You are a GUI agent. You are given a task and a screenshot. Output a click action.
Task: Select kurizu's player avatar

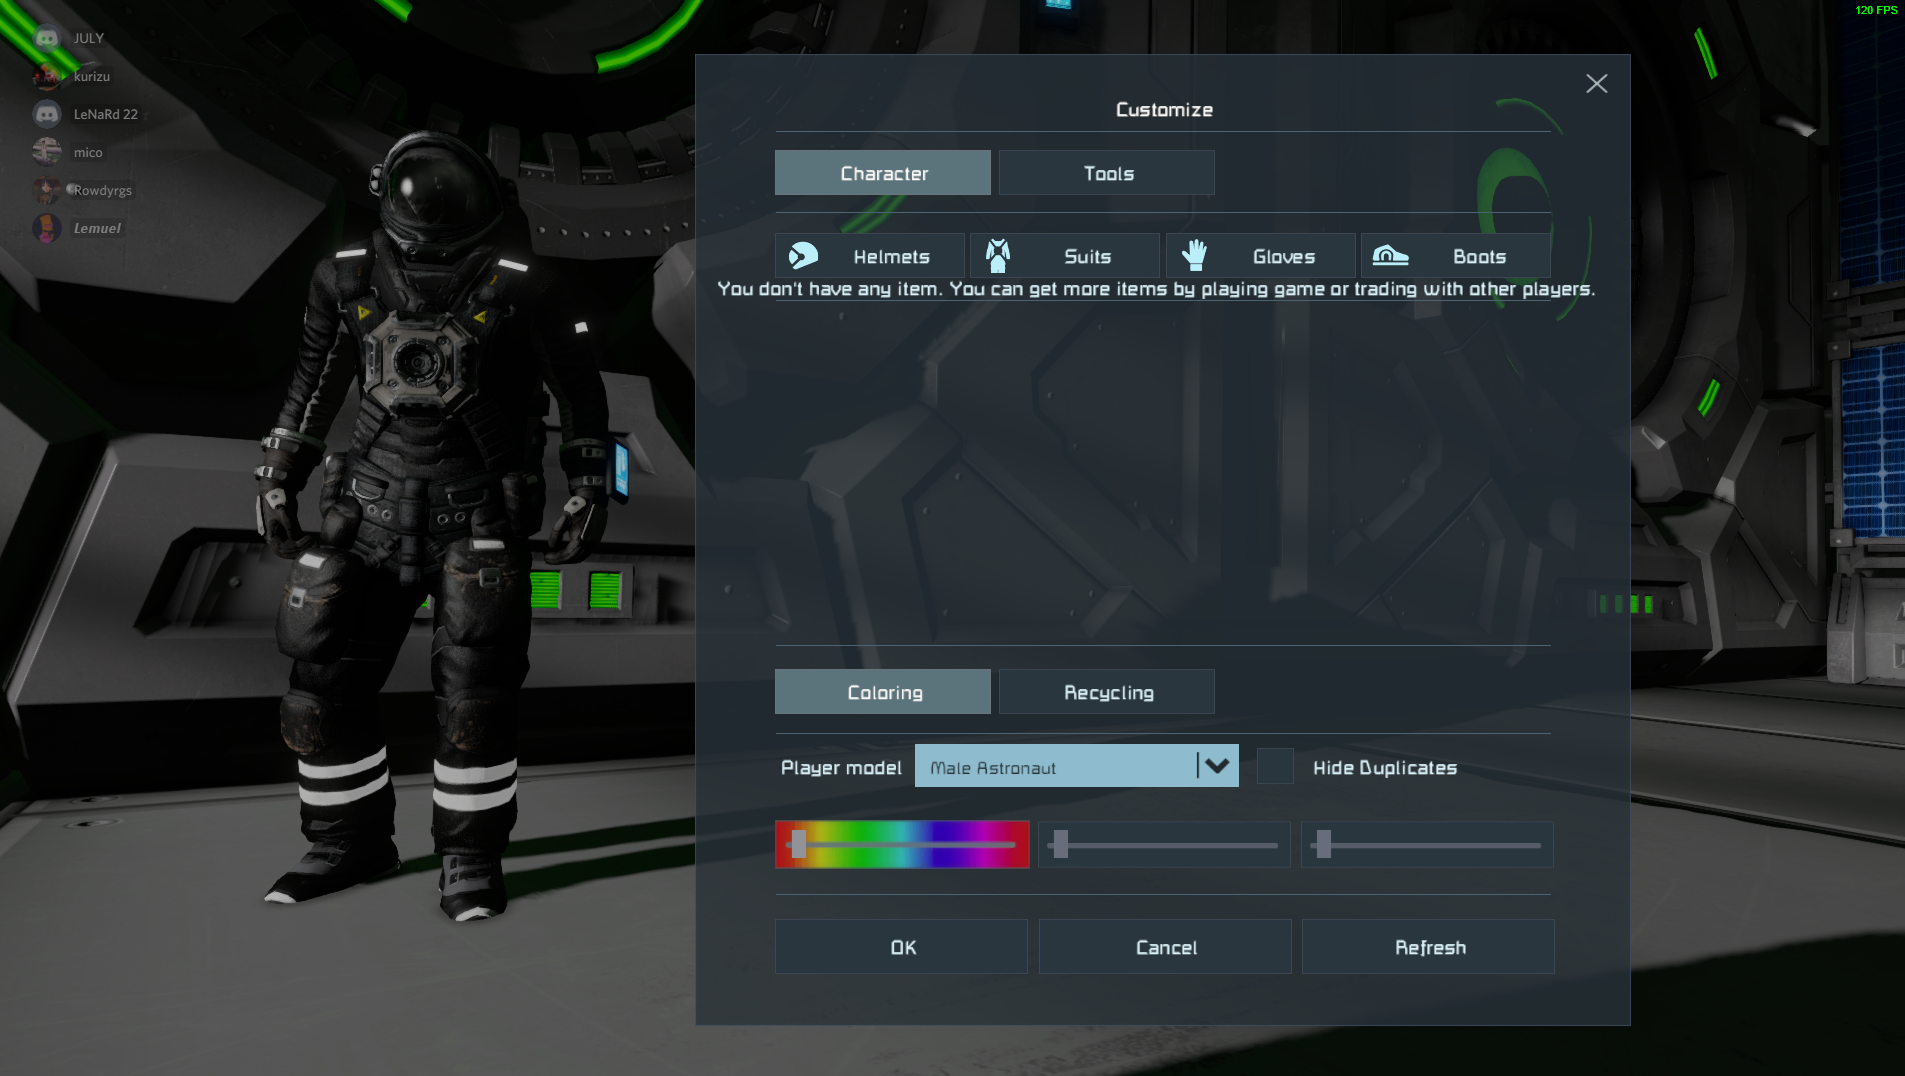point(47,76)
